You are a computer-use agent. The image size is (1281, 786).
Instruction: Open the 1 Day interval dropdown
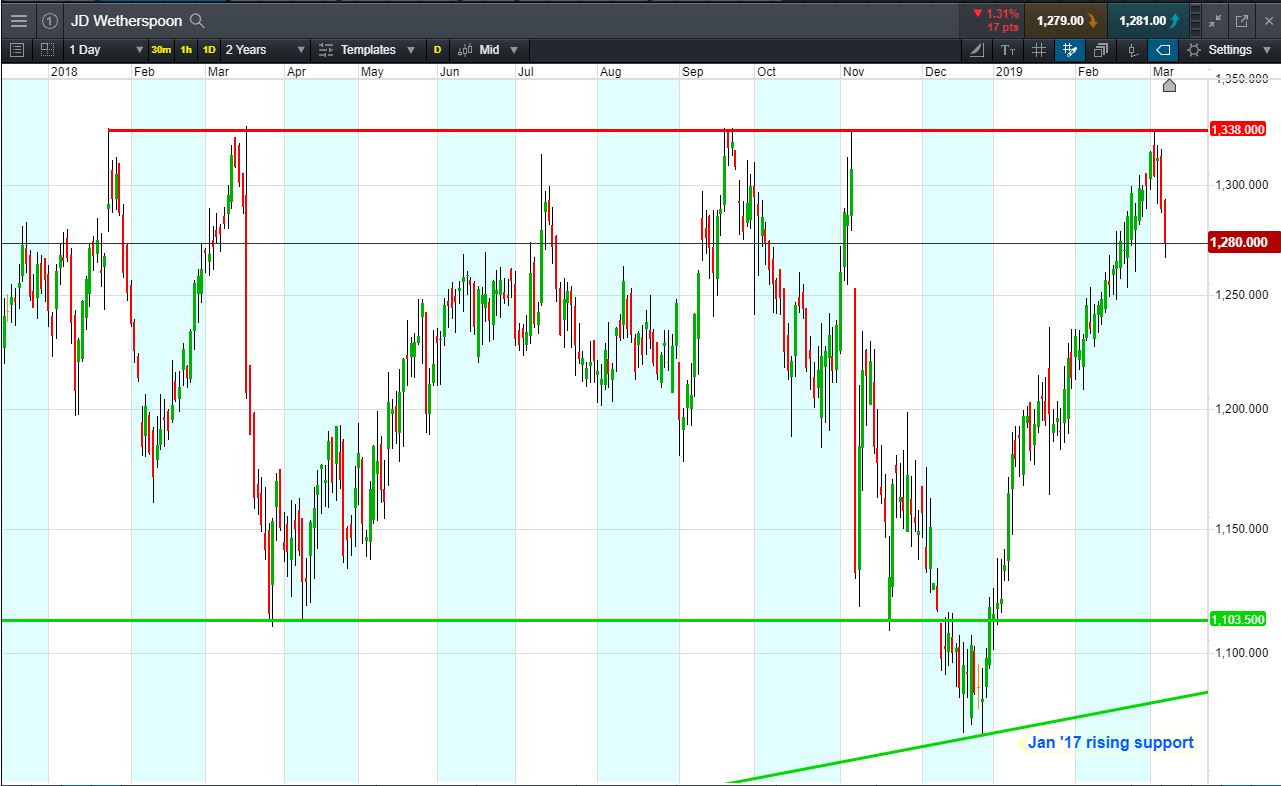pyautogui.click(x=106, y=50)
